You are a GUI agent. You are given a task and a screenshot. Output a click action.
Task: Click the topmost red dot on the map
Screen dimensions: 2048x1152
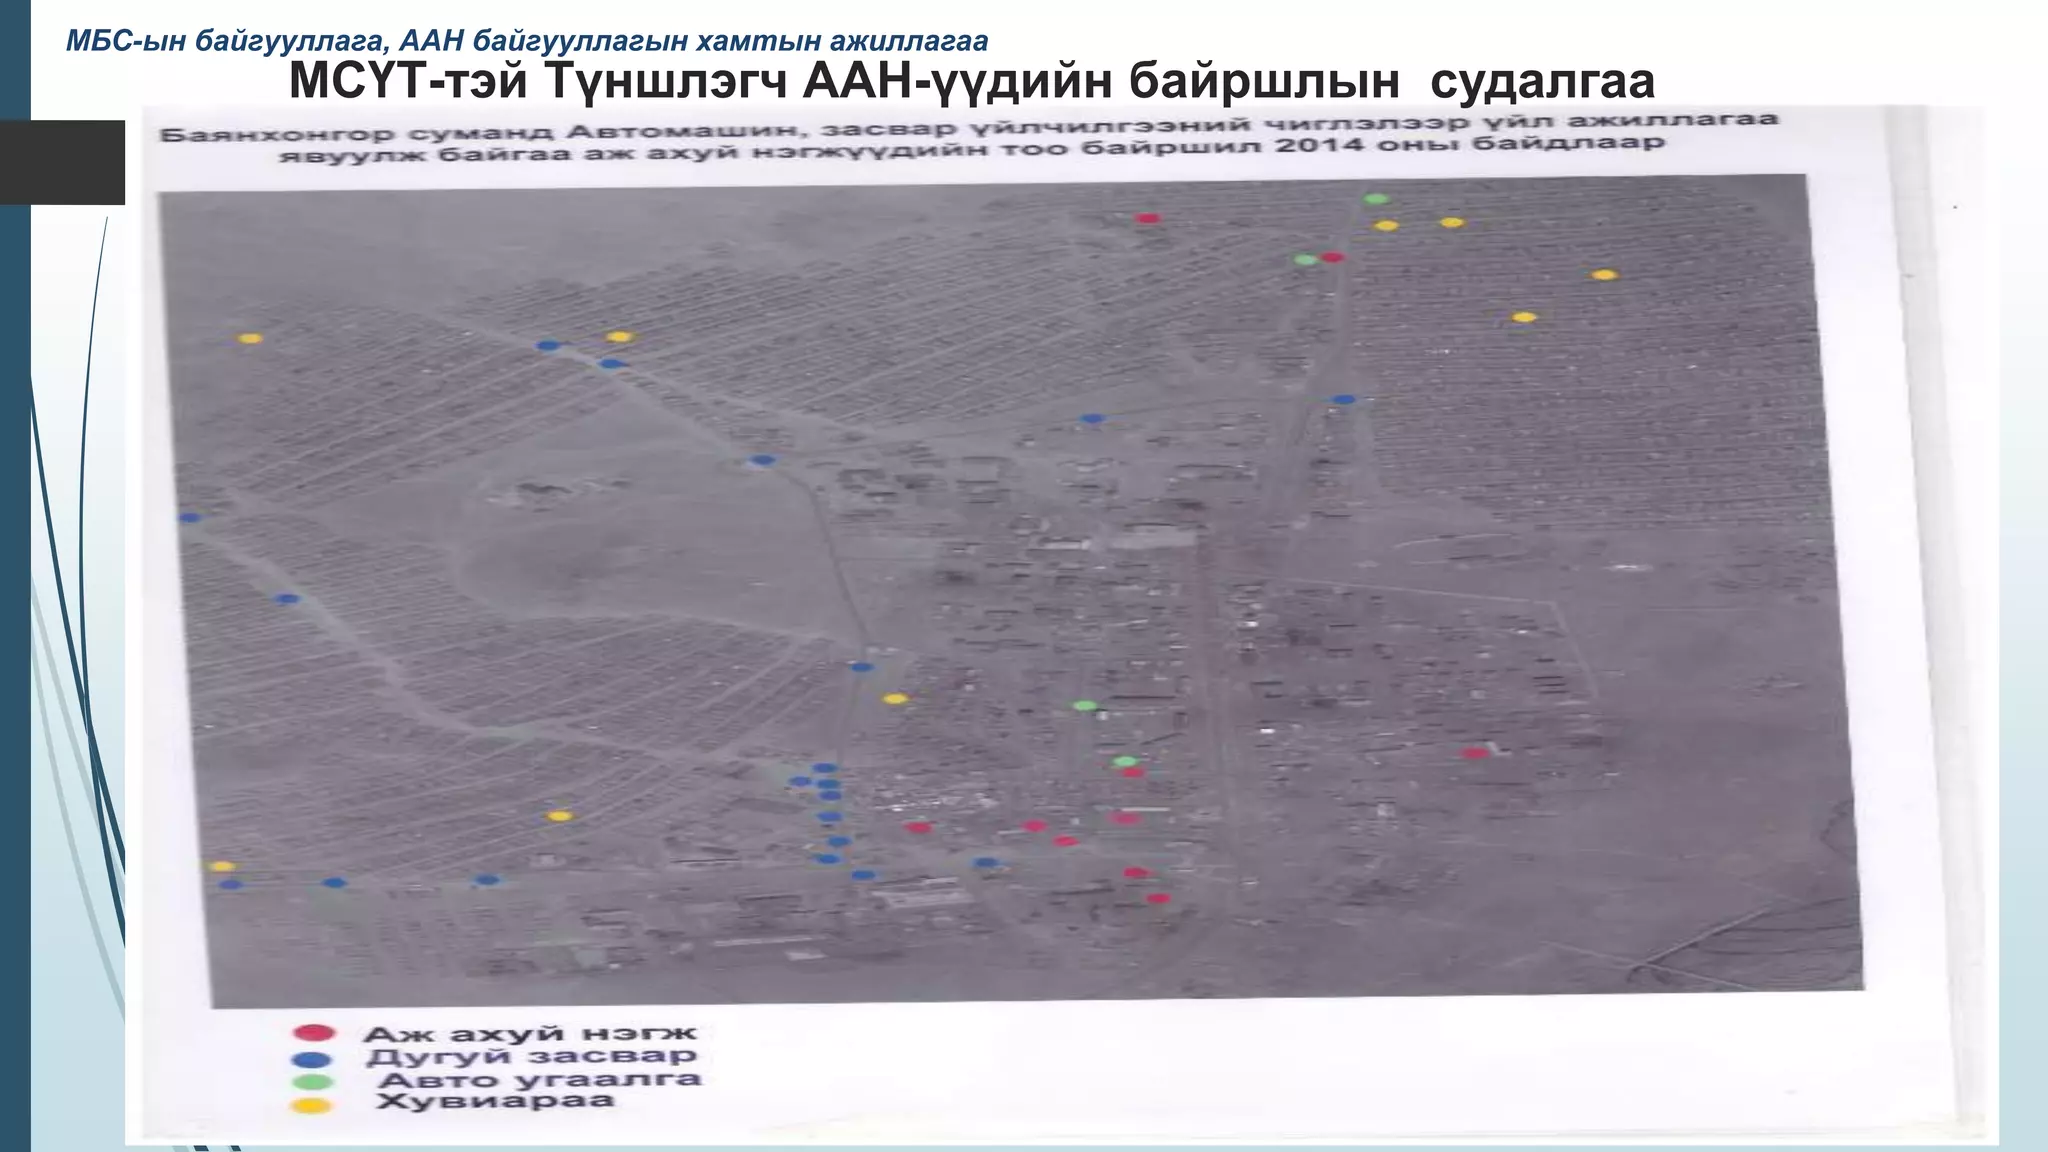[x=1148, y=218]
